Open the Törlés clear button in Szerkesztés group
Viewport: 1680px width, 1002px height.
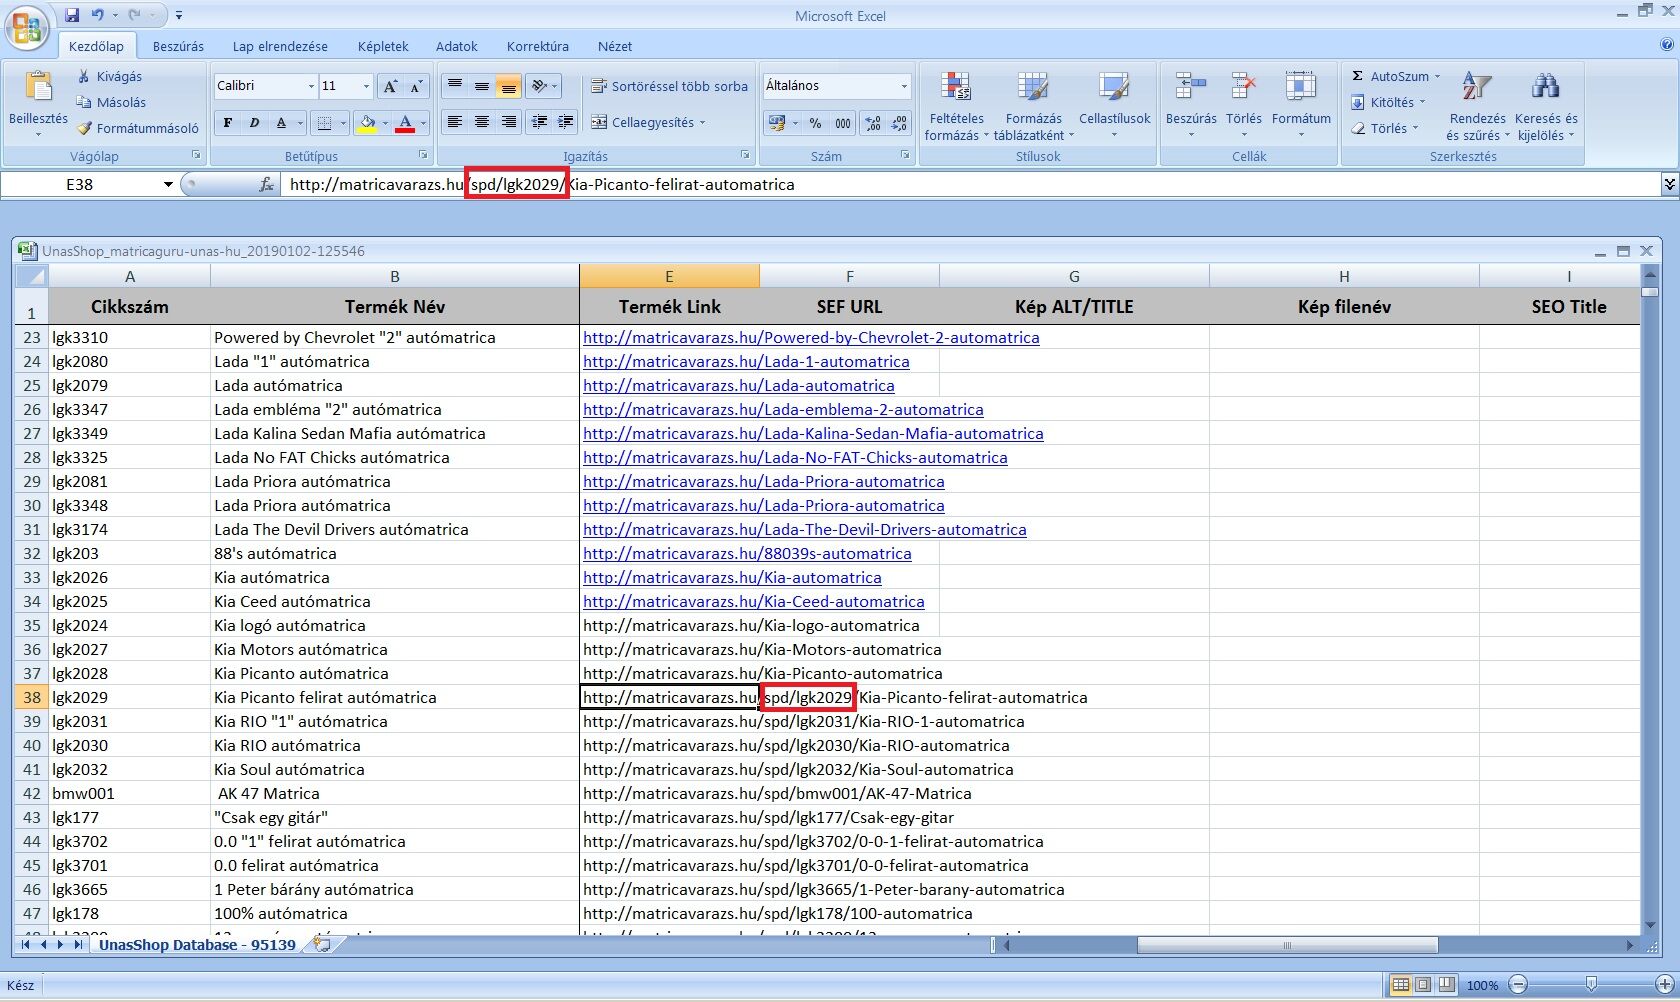click(1385, 128)
